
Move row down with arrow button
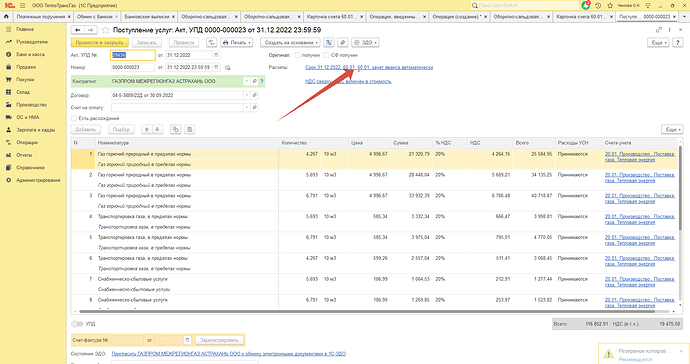pos(158,129)
